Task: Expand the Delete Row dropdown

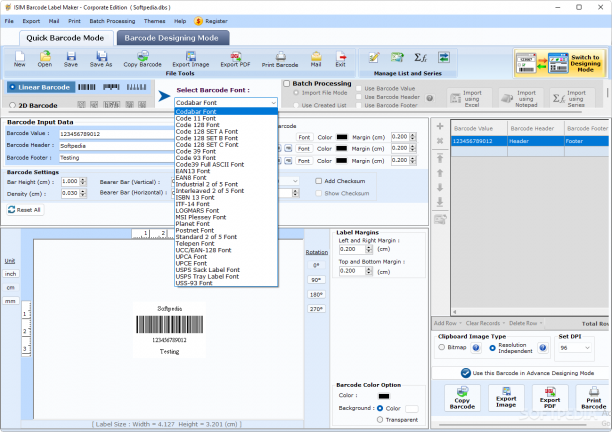Action: [541, 323]
